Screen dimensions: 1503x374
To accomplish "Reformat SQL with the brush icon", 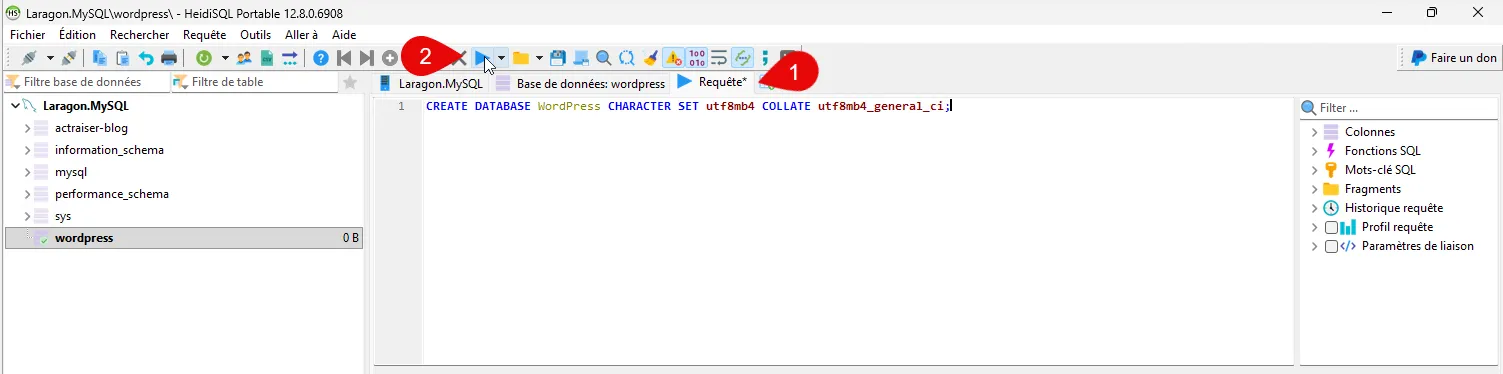I will tap(650, 58).
